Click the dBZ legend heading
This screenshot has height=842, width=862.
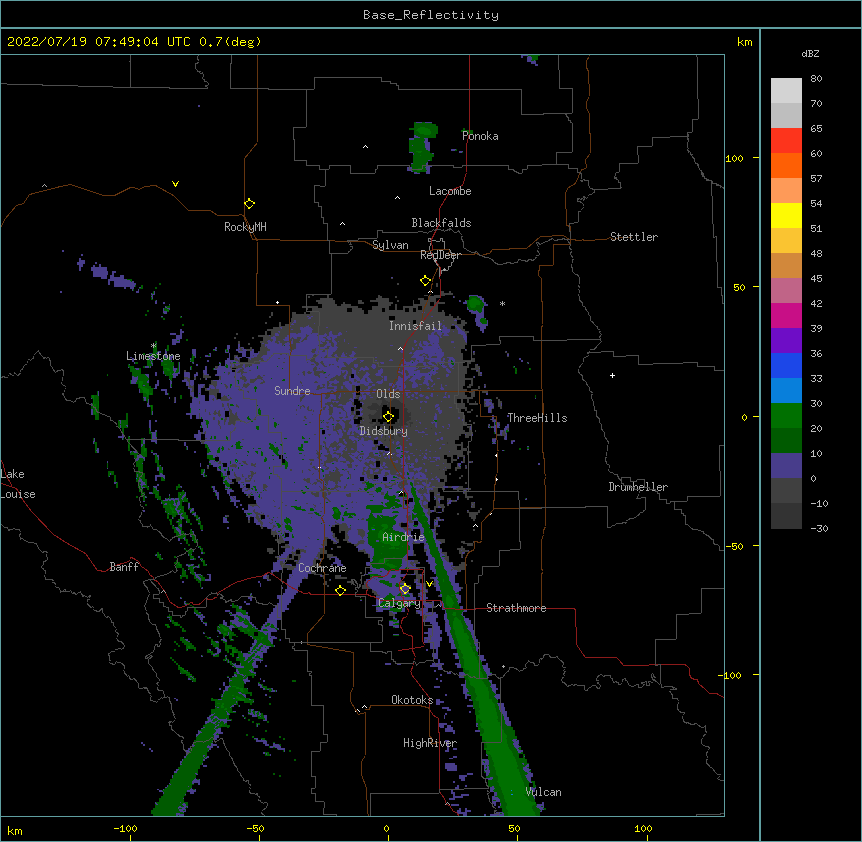[x=810, y=53]
